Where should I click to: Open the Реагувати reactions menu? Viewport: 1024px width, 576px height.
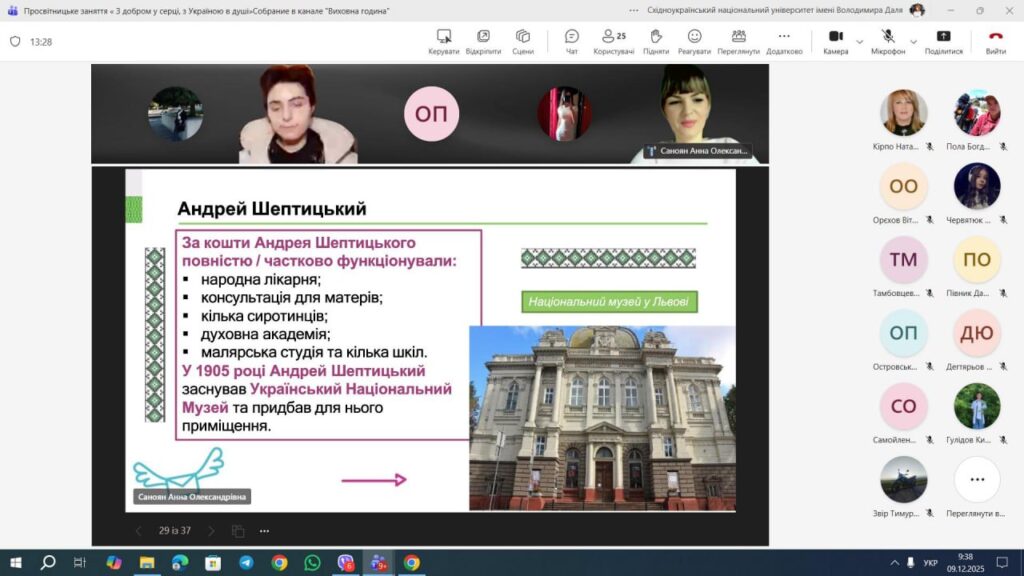(694, 41)
